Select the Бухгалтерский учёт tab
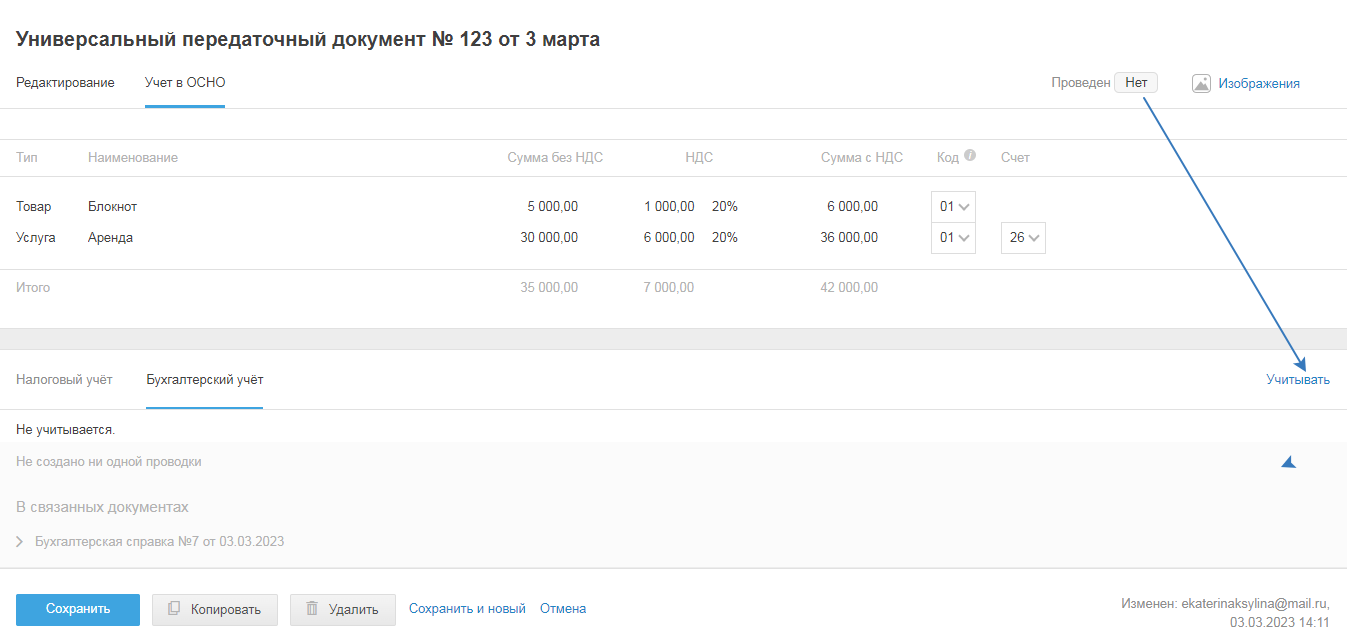Viewport: 1347px width, 643px height. tap(204, 380)
